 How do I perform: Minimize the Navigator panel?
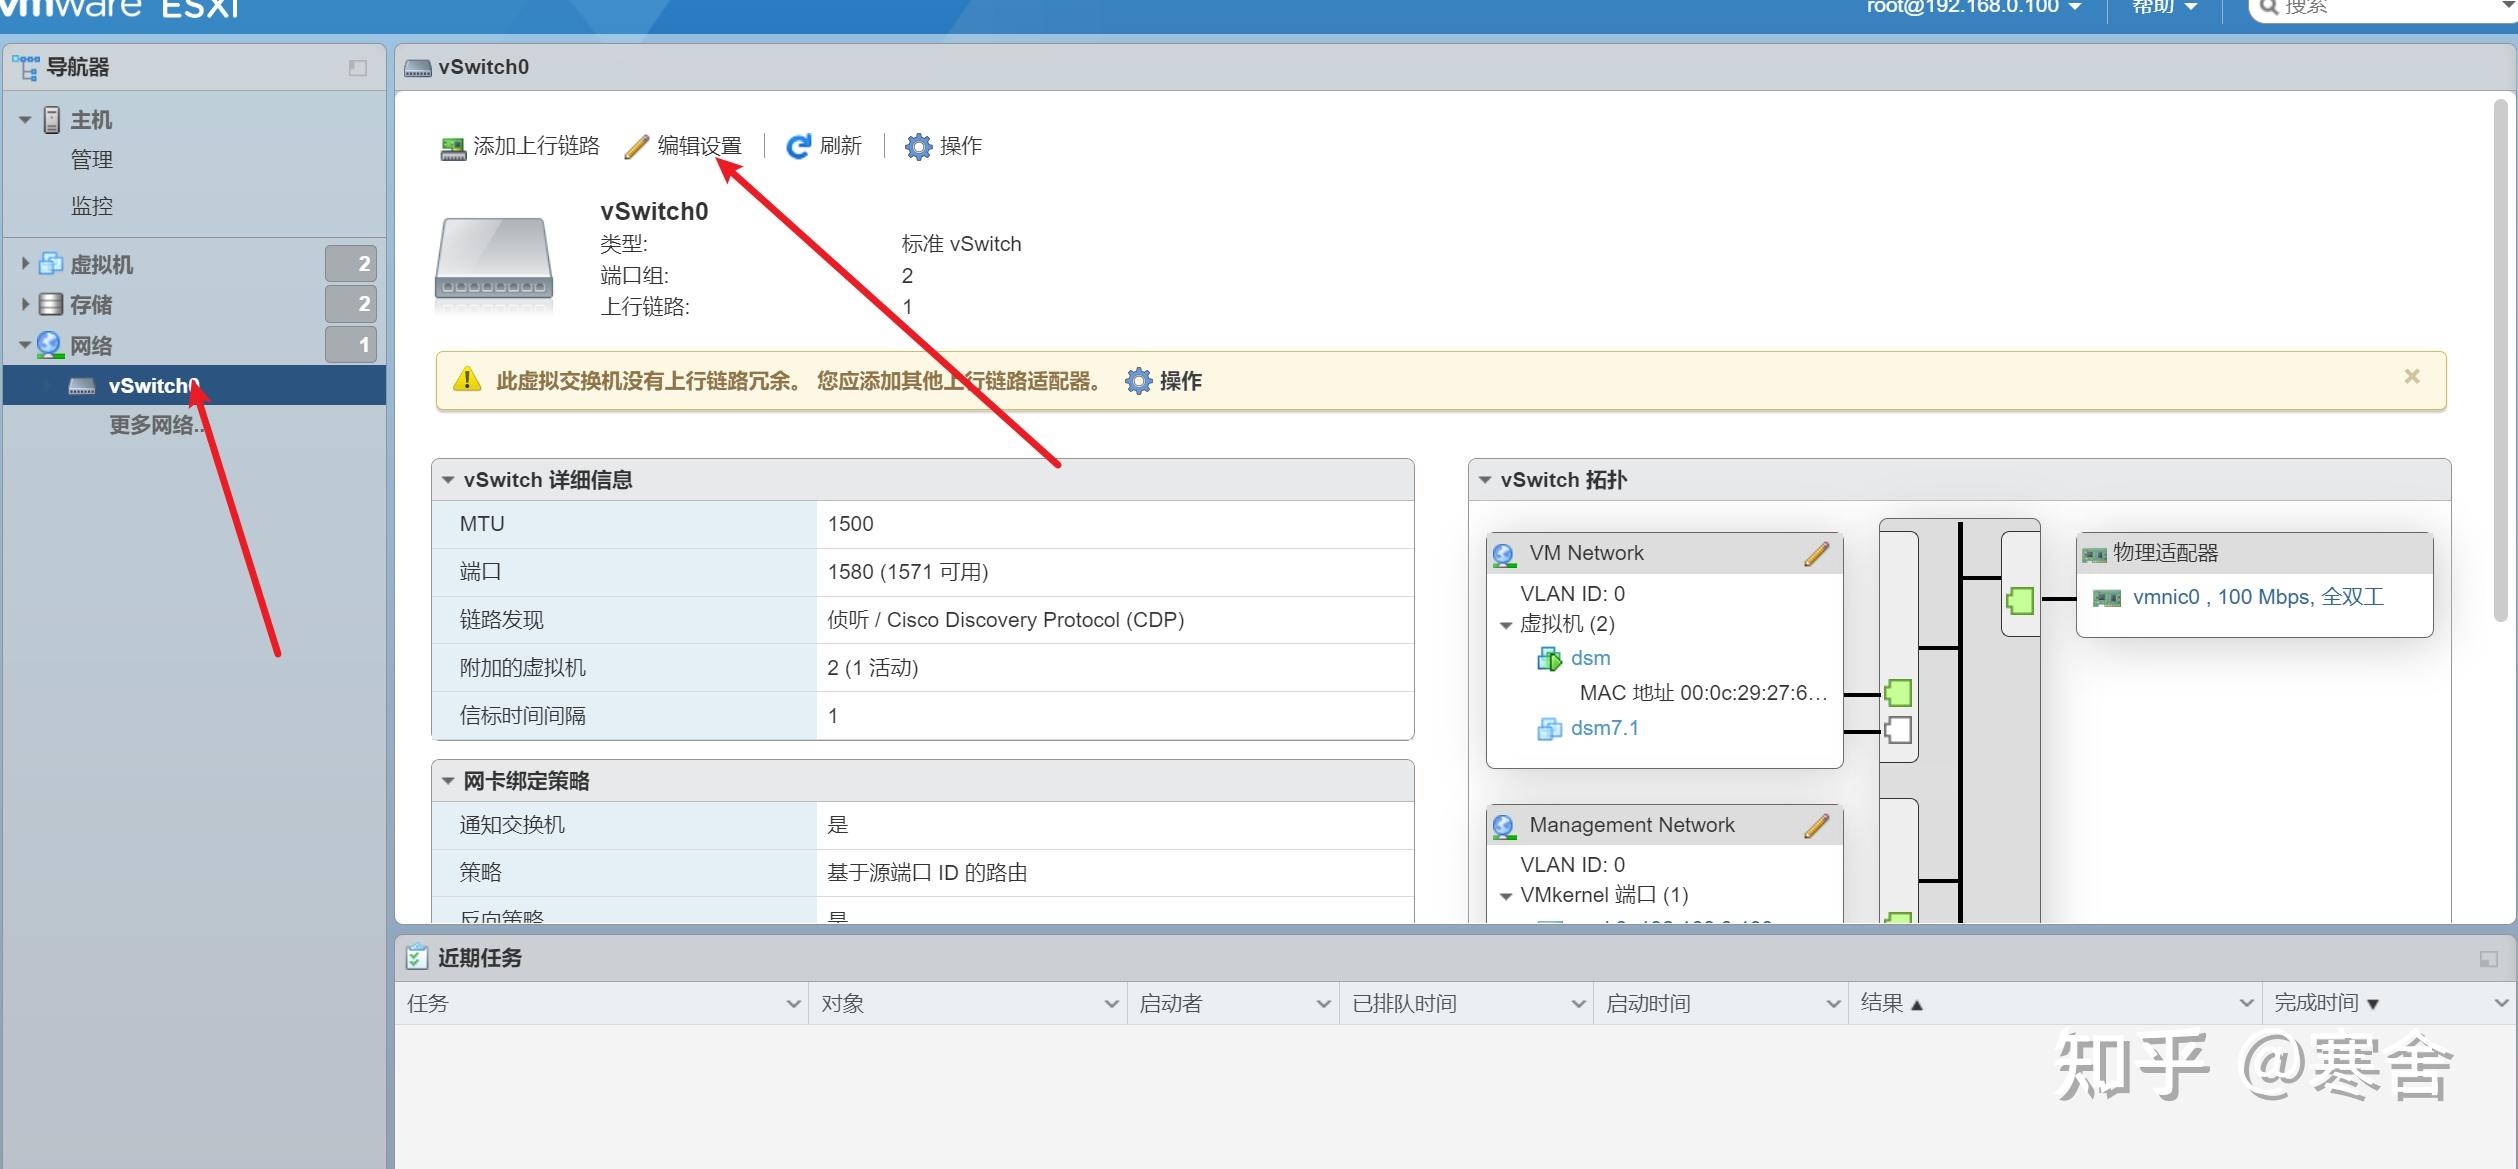point(358,68)
